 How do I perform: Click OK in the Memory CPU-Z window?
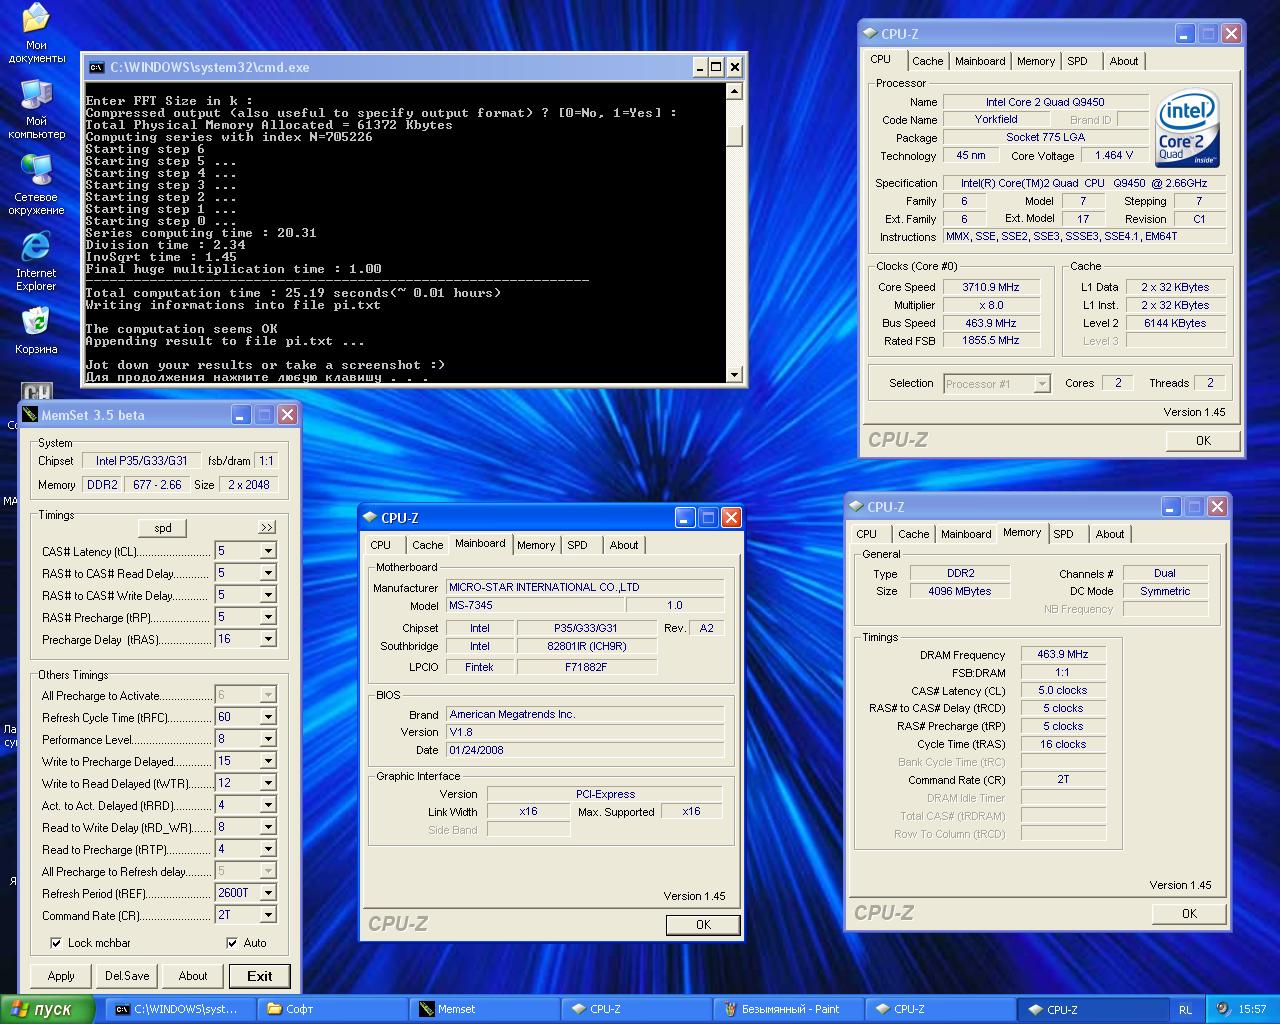pyautogui.click(x=1189, y=914)
